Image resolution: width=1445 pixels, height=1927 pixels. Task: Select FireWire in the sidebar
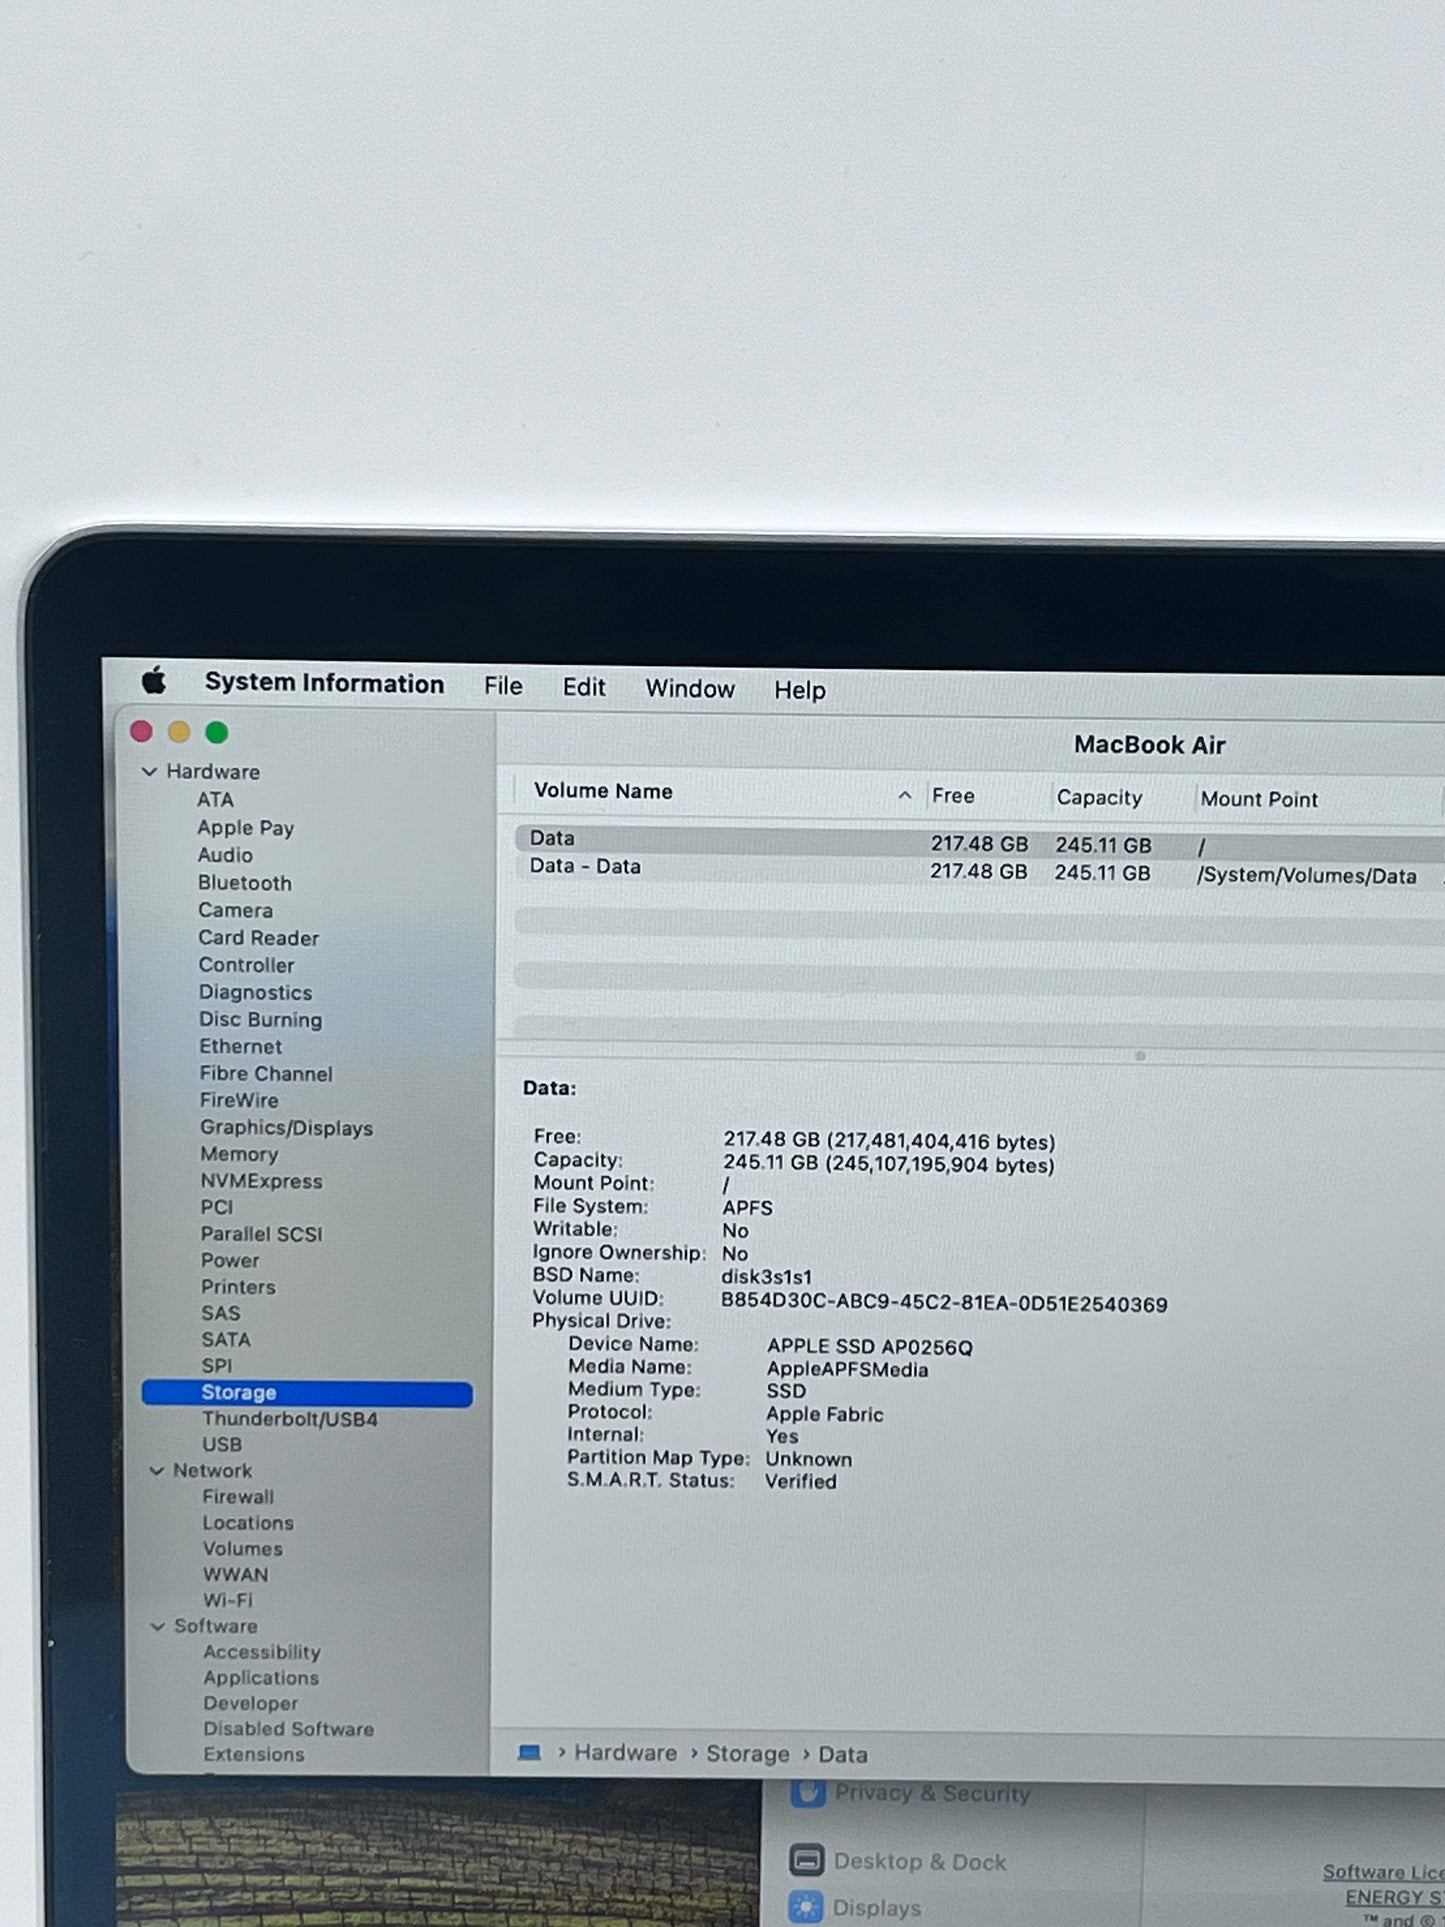point(239,1100)
